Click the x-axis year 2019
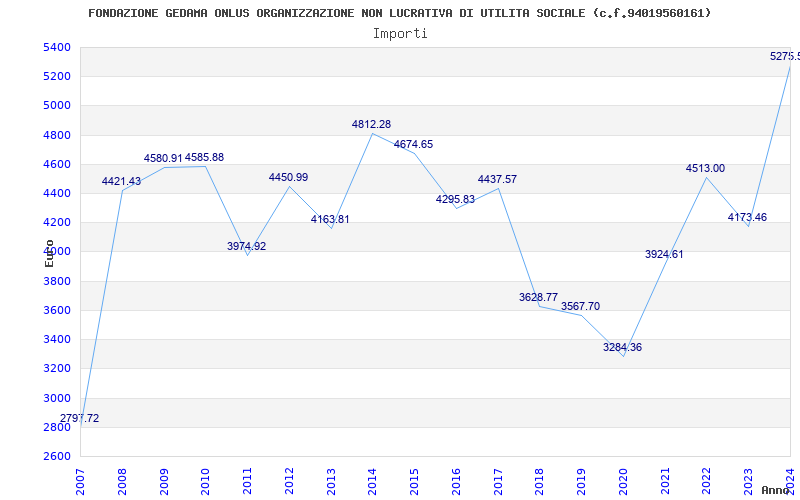The image size is (800, 500). pyautogui.click(x=581, y=482)
